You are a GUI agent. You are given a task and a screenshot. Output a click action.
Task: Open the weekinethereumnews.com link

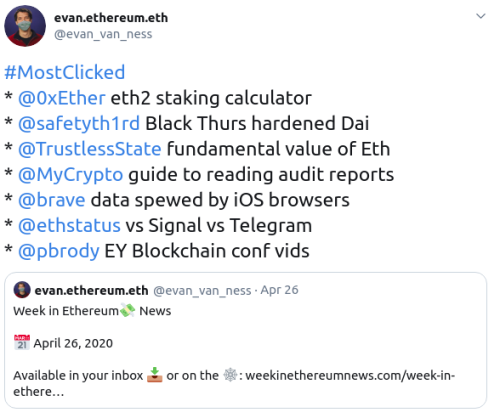(234, 383)
